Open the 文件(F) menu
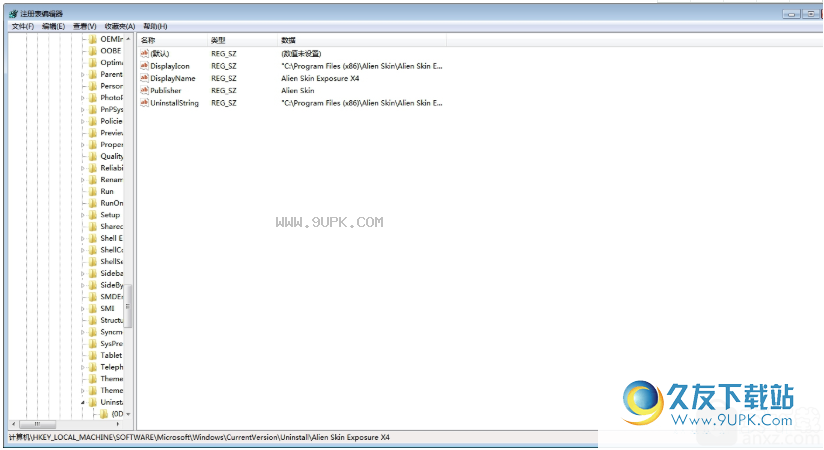Image resolution: width=824 pixels, height=450 pixels. [23, 26]
